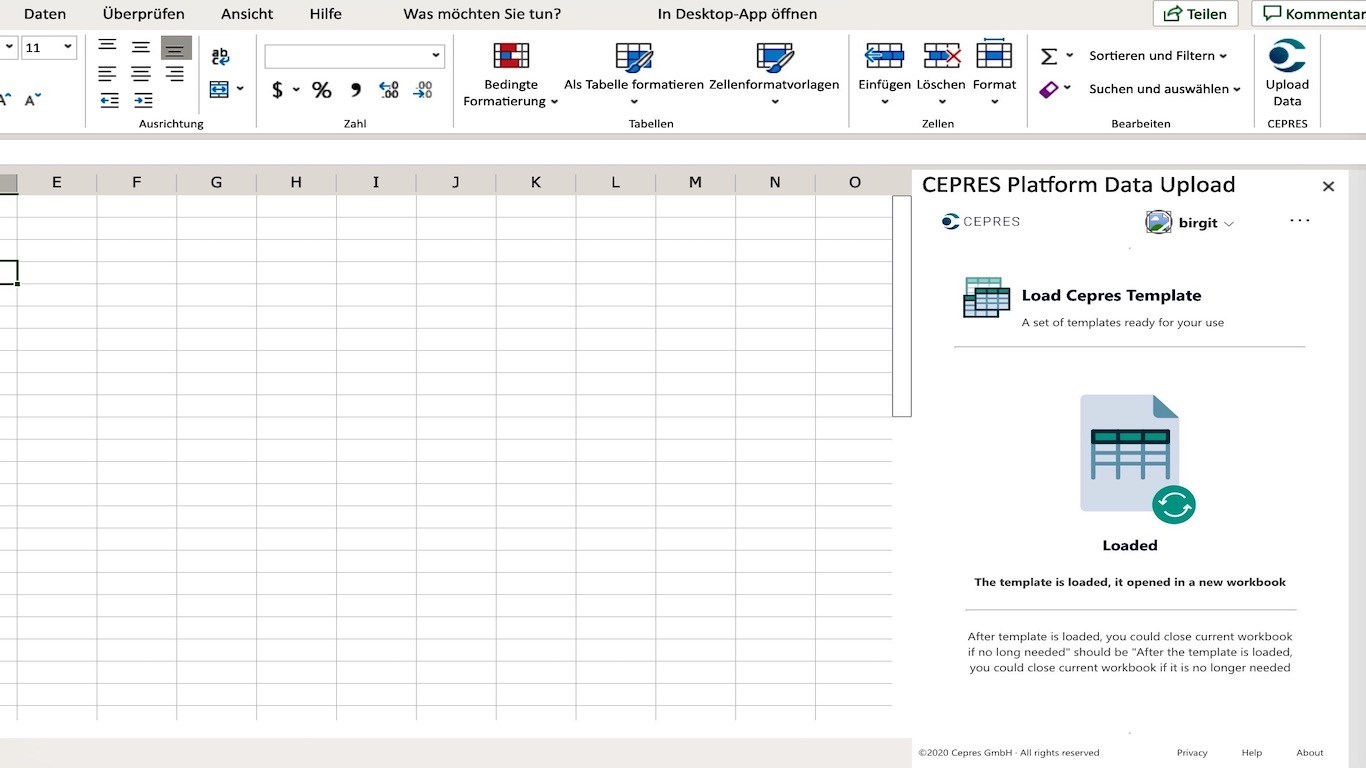Toggle text wrap (abc icon)

[x=221, y=56]
